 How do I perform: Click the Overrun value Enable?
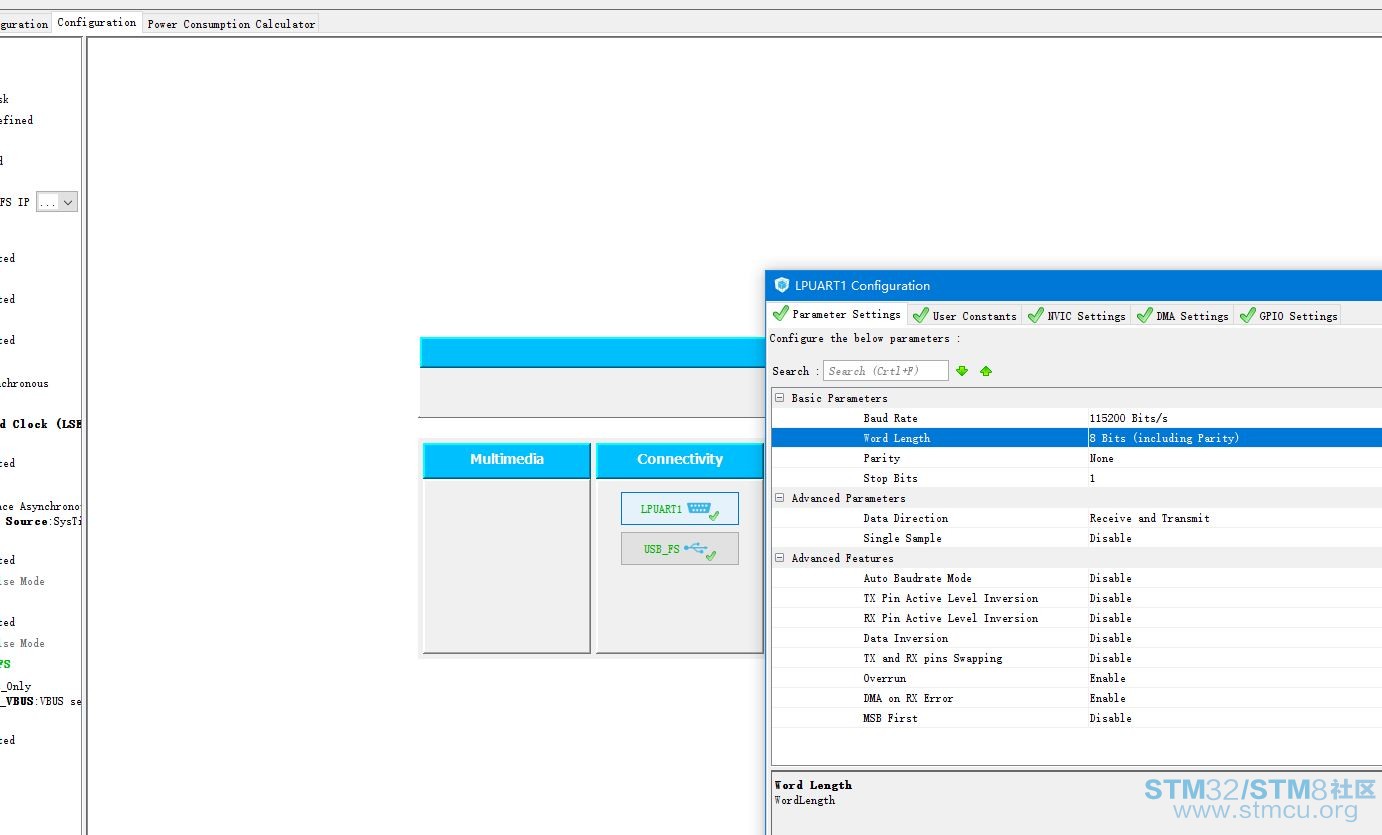pyautogui.click(x=1107, y=678)
